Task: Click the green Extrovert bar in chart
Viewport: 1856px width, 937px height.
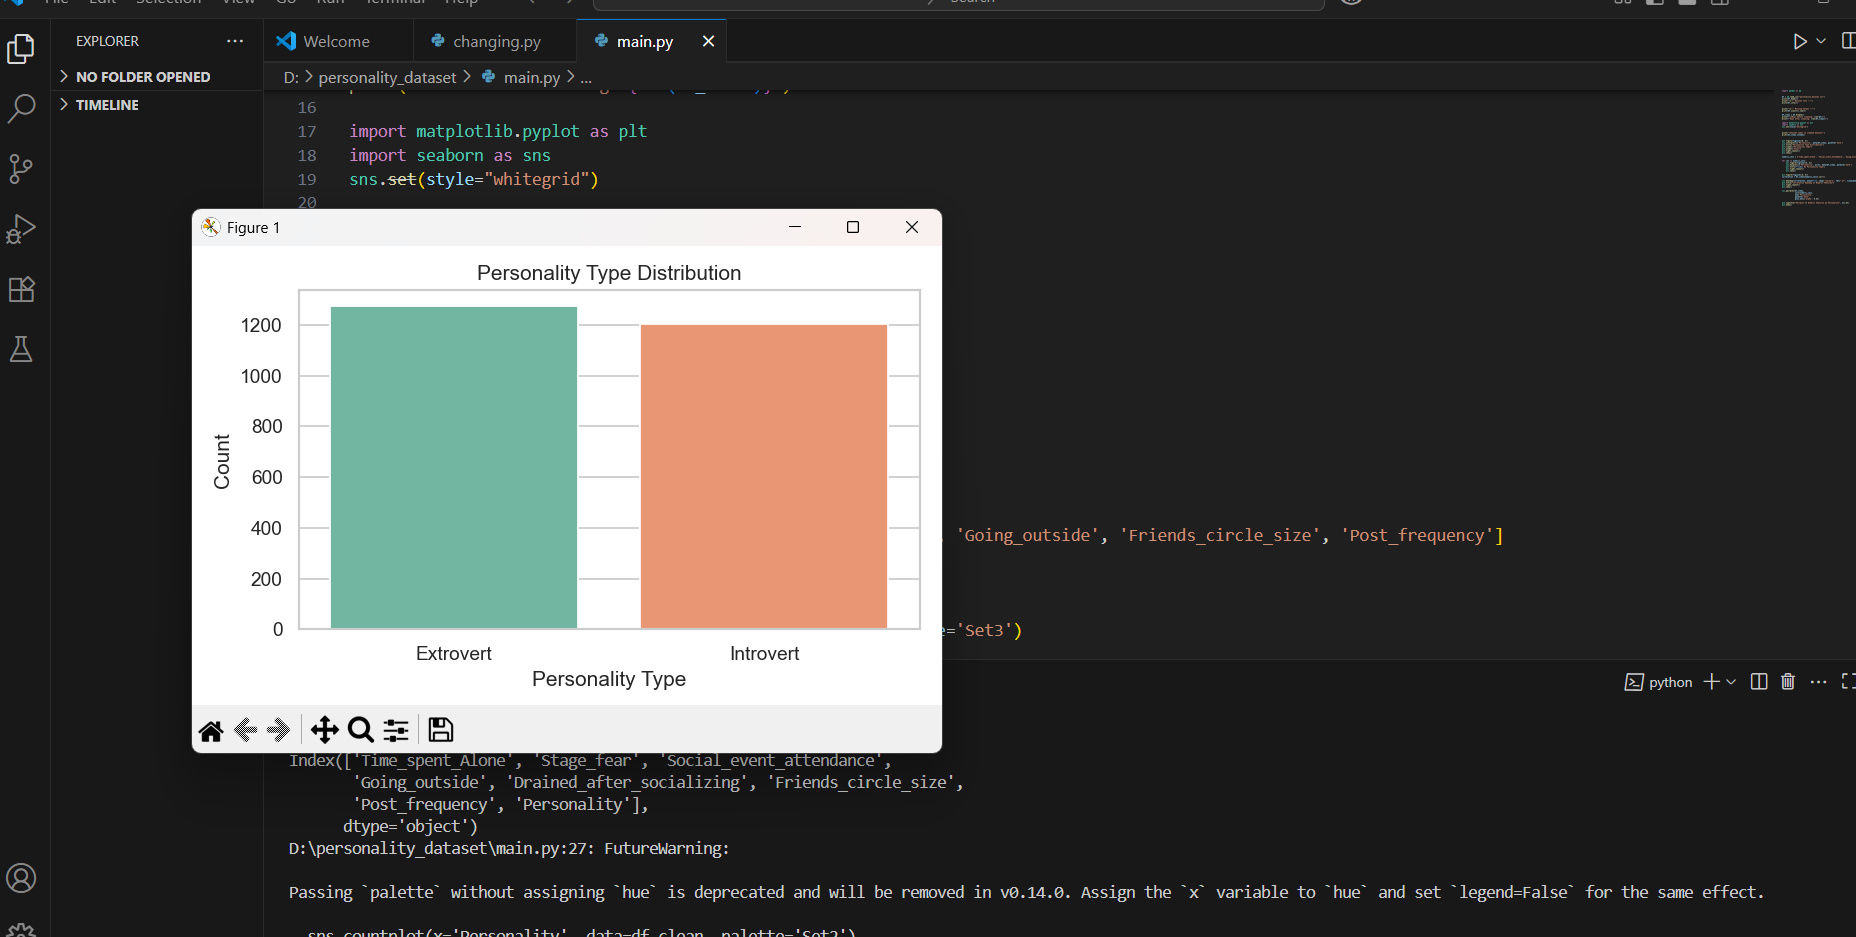Action: (x=453, y=467)
